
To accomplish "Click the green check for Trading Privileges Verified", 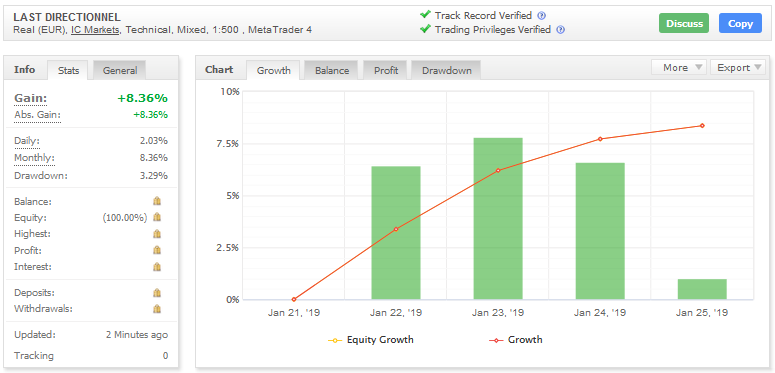I will [x=425, y=29].
